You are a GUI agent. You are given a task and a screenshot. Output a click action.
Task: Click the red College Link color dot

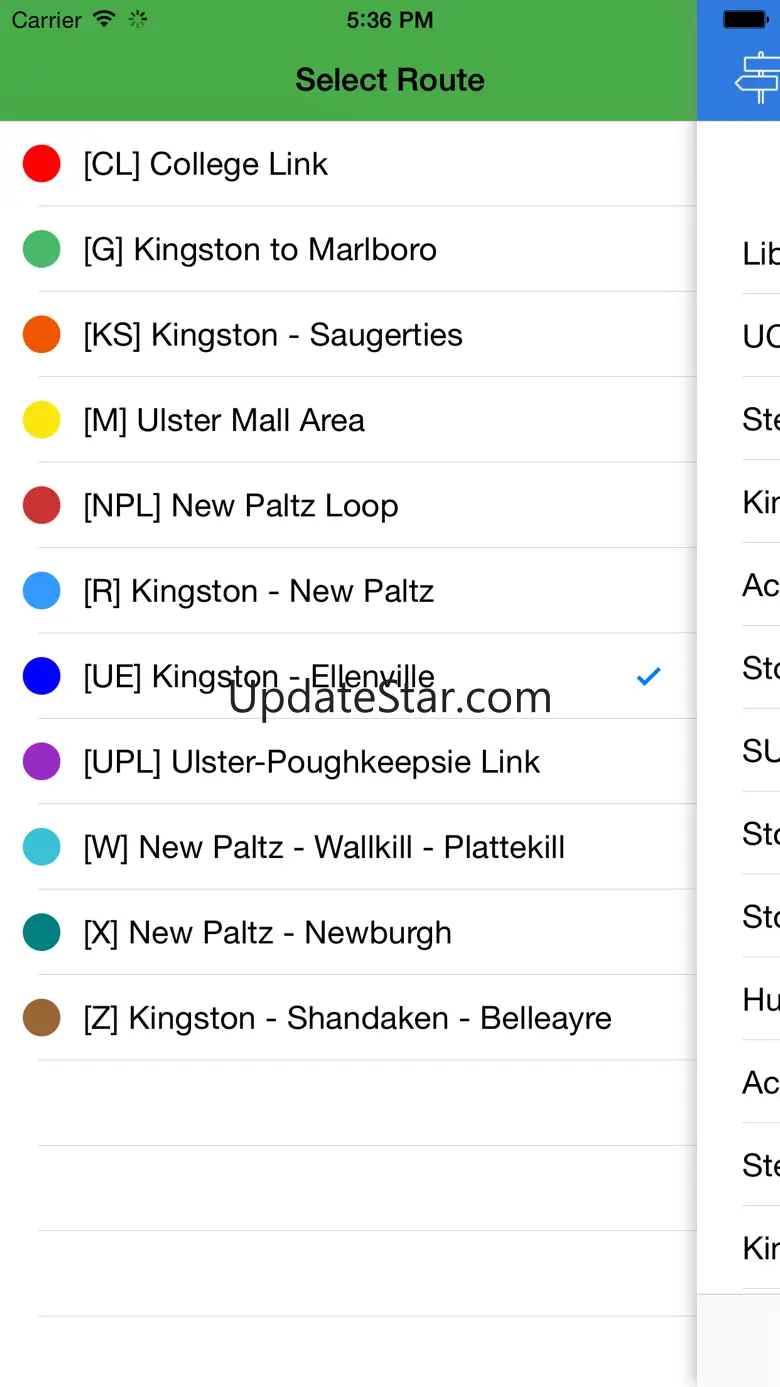click(42, 164)
